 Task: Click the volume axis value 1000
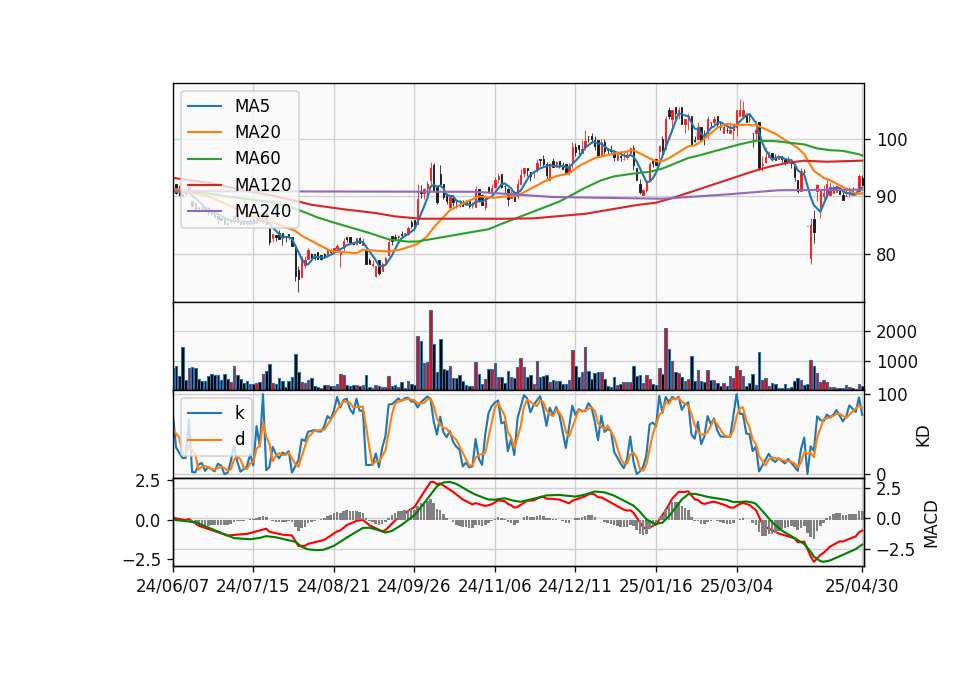tap(897, 362)
